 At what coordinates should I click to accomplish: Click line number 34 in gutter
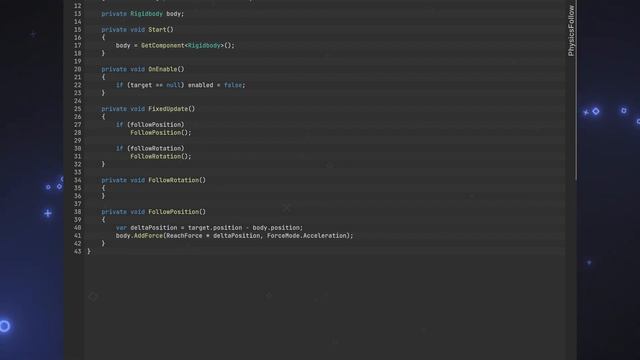click(x=78, y=180)
